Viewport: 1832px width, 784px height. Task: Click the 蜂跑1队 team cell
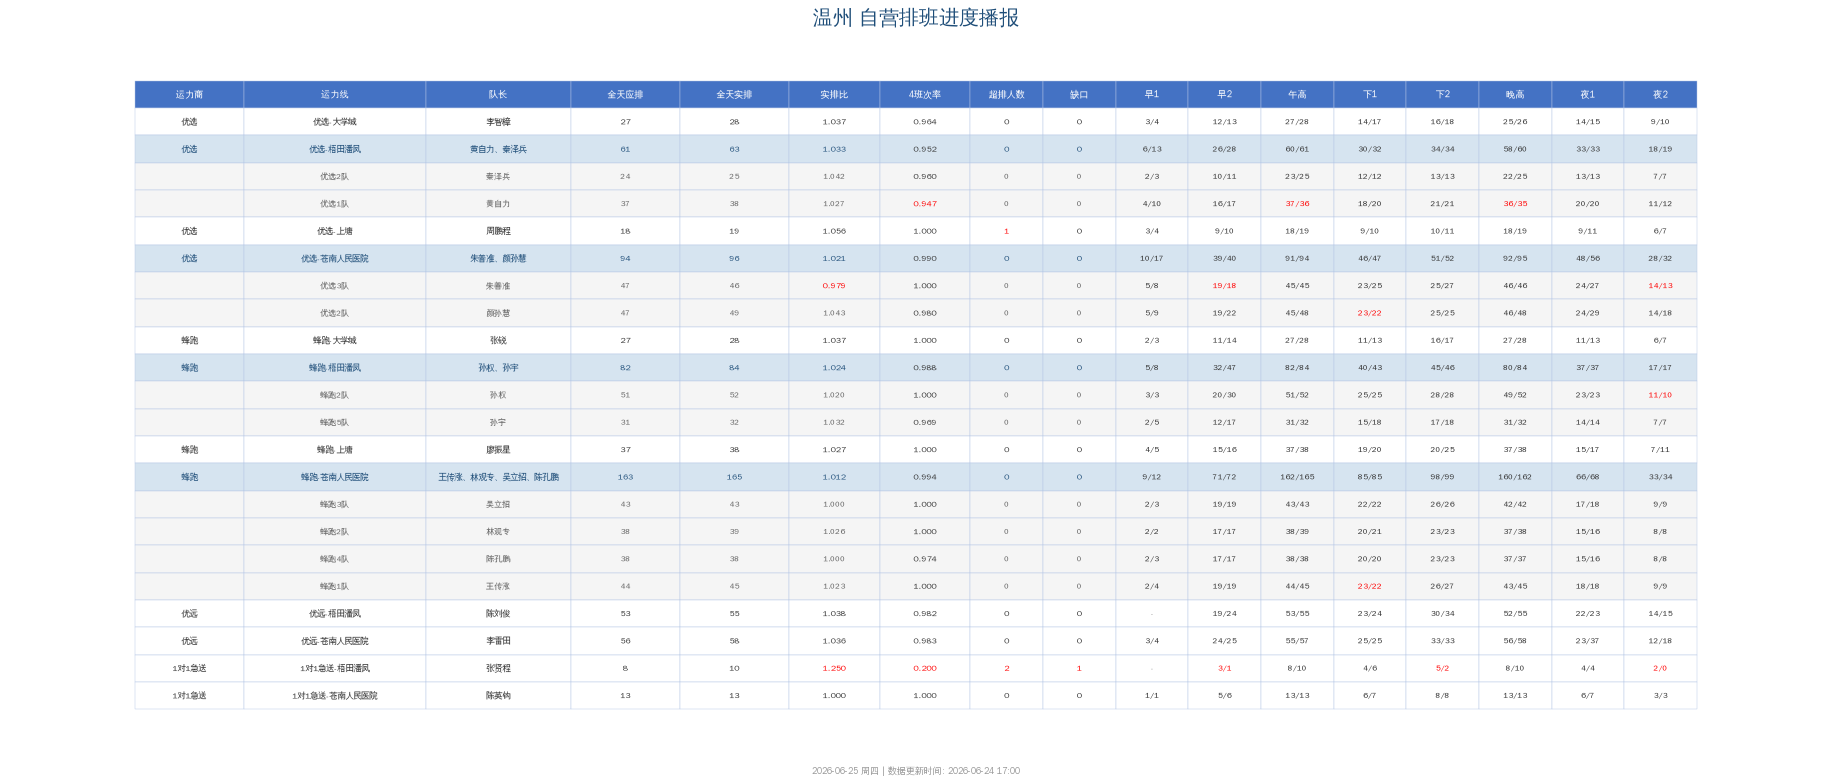[334, 586]
